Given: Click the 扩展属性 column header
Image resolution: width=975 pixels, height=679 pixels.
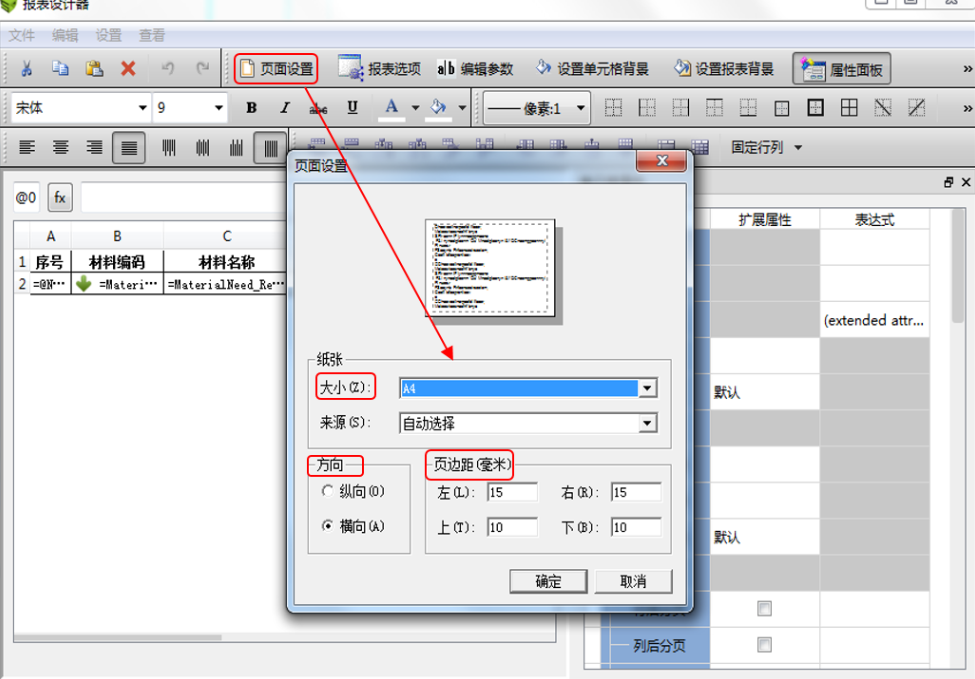Looking at the screenshot, I should click(765, 219).
